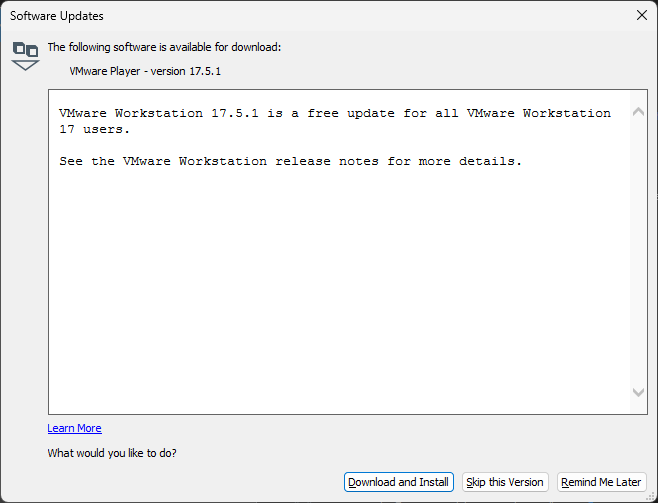This screenshot has width=658, height=503.
Task: Click the 'Software Updates' window title
Action: coord(57,16)
